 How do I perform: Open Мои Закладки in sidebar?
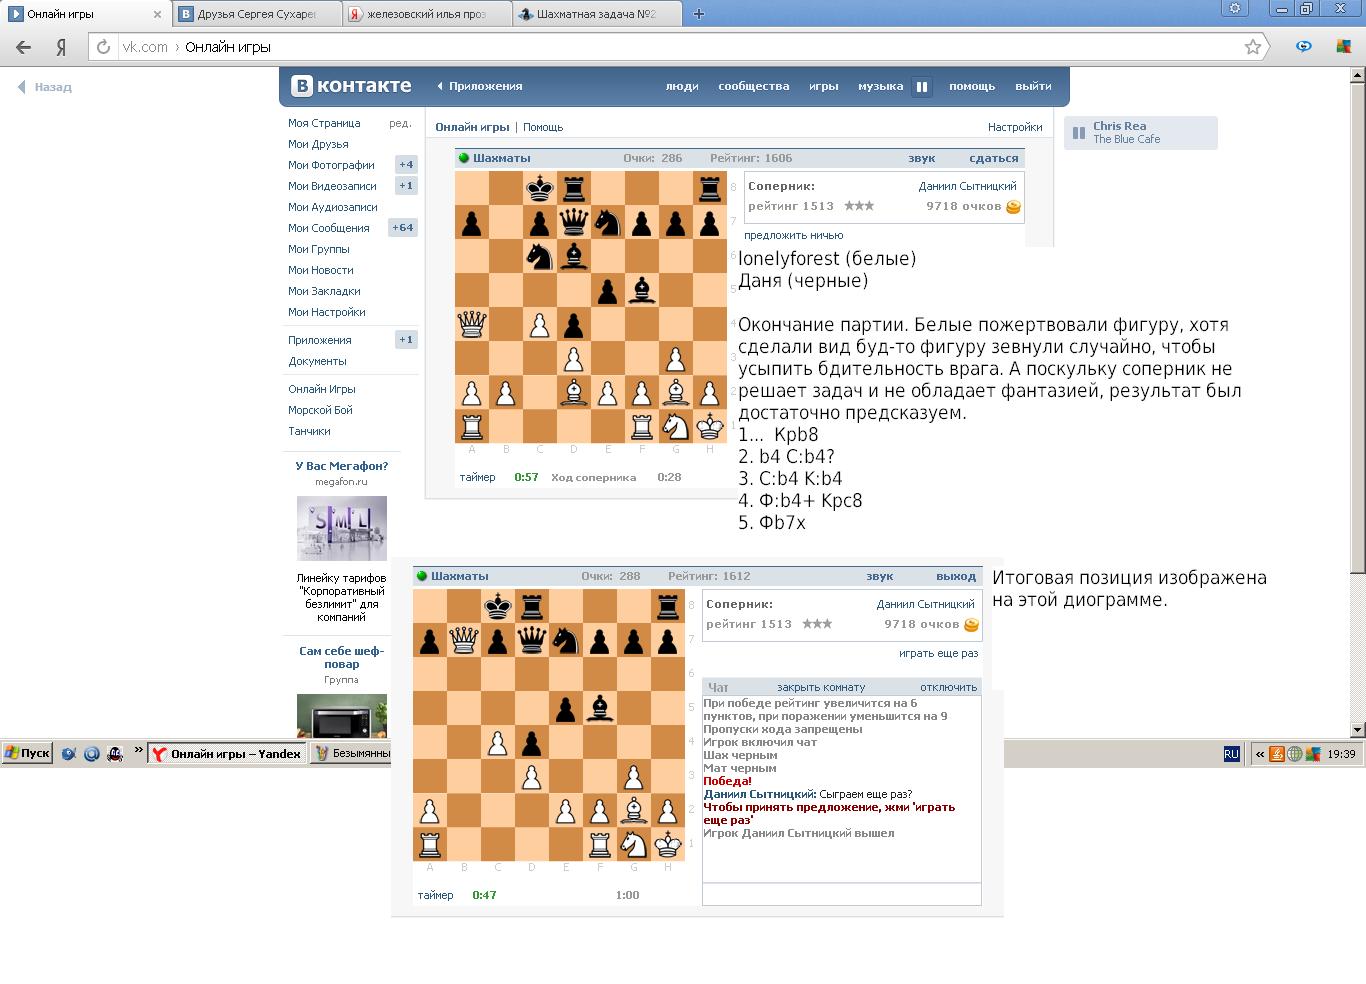(x=324, y=291)
